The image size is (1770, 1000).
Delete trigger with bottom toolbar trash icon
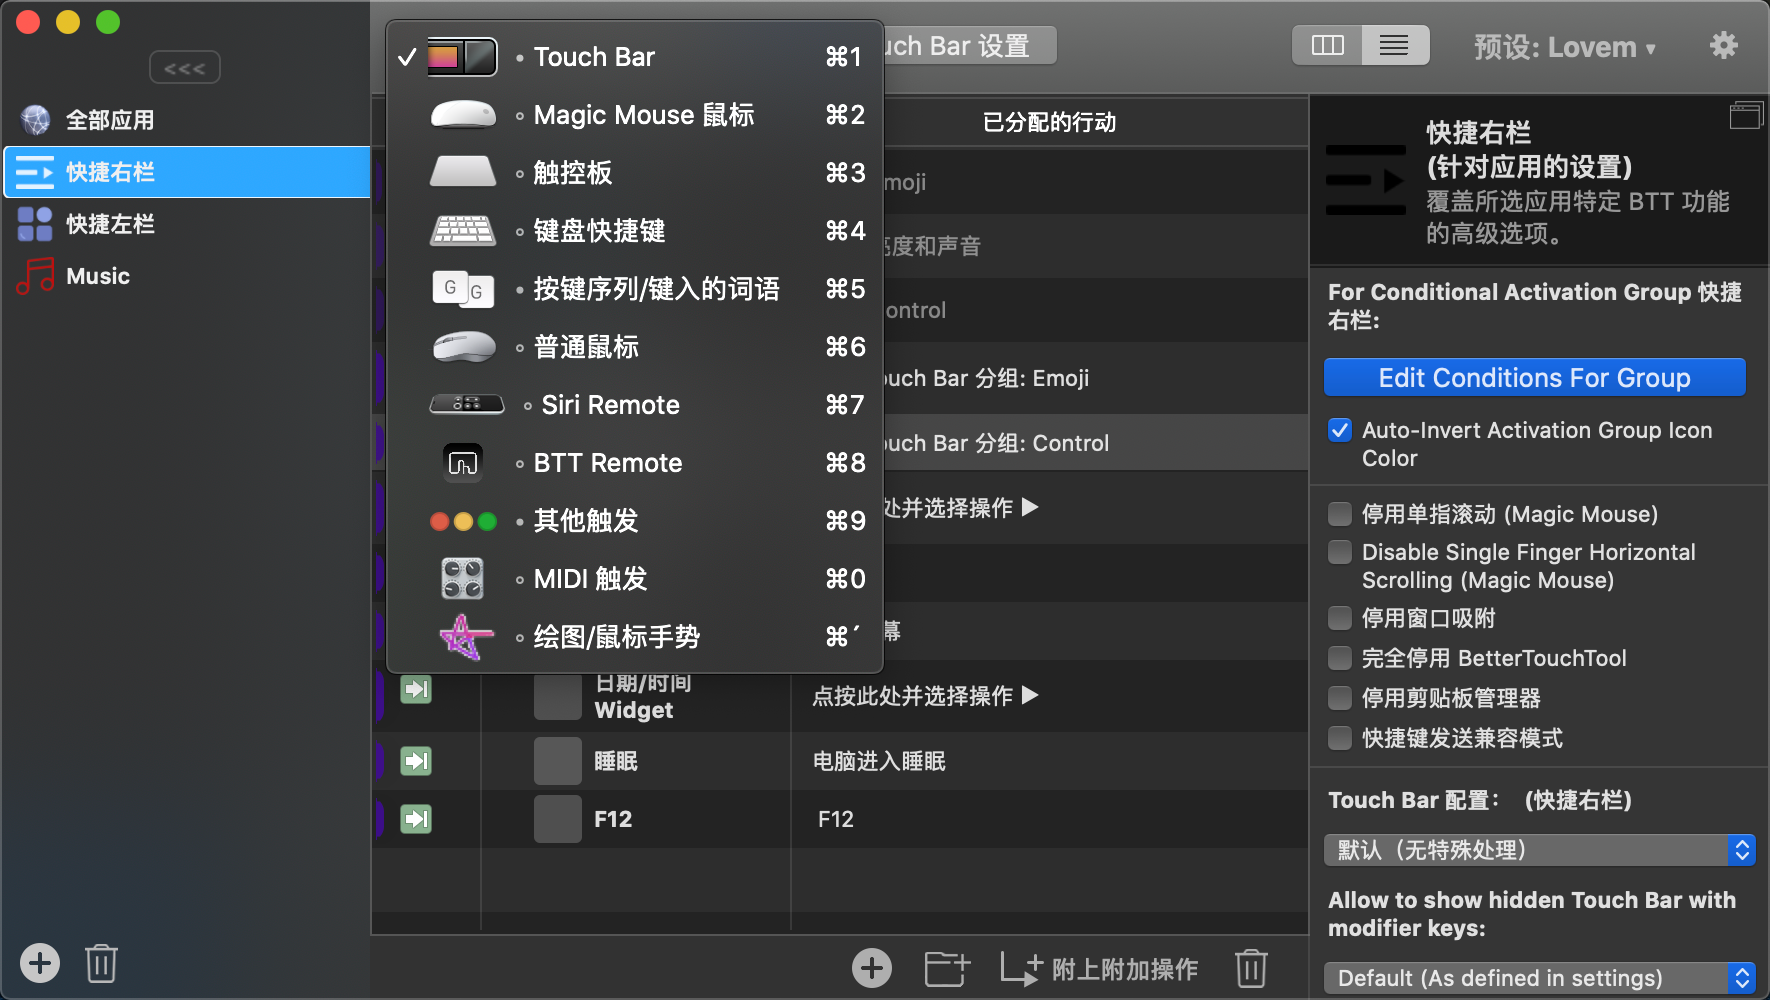(1251, 968)
